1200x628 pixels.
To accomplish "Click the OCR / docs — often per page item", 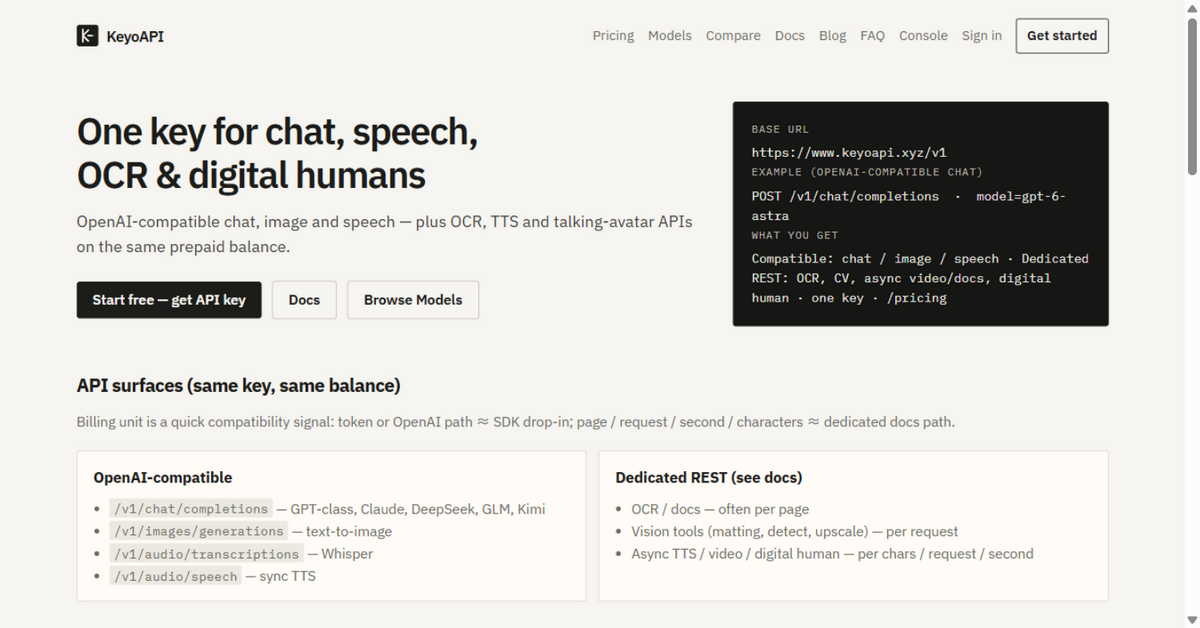I will coord(720,509).
